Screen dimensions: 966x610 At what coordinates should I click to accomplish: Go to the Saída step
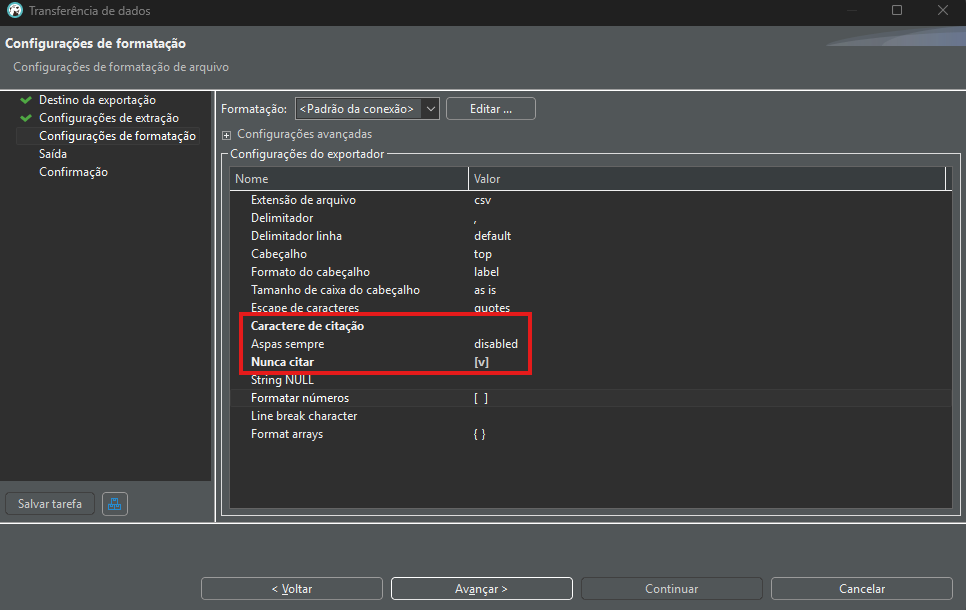point(53,154)
